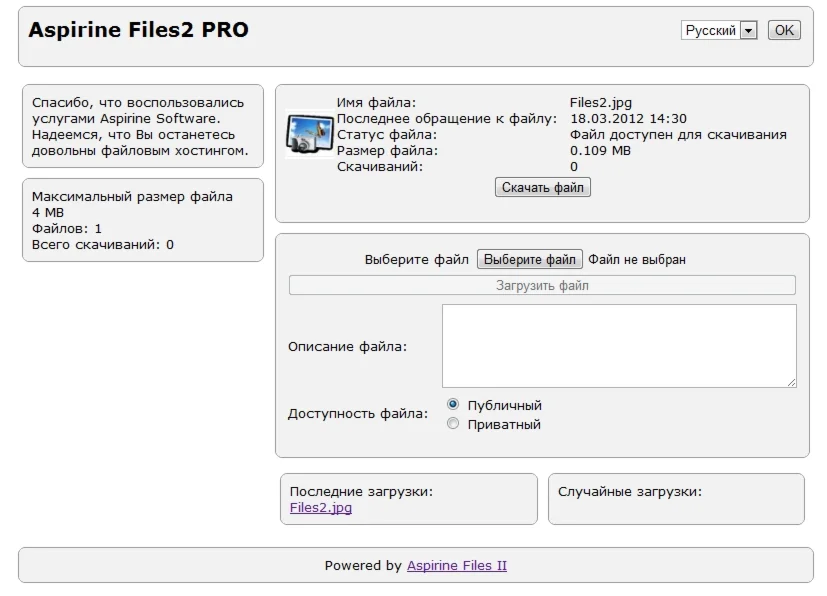Click the language selector's dropdown arrow
Viewport: 827px width, 596px height.
[748, 30]
